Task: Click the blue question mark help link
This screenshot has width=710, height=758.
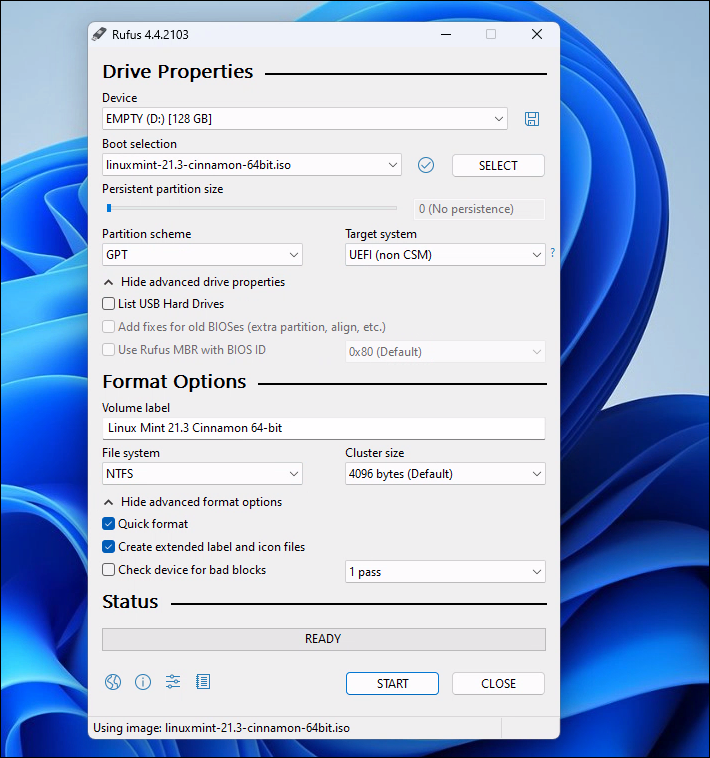Action: tap(552, 252)
